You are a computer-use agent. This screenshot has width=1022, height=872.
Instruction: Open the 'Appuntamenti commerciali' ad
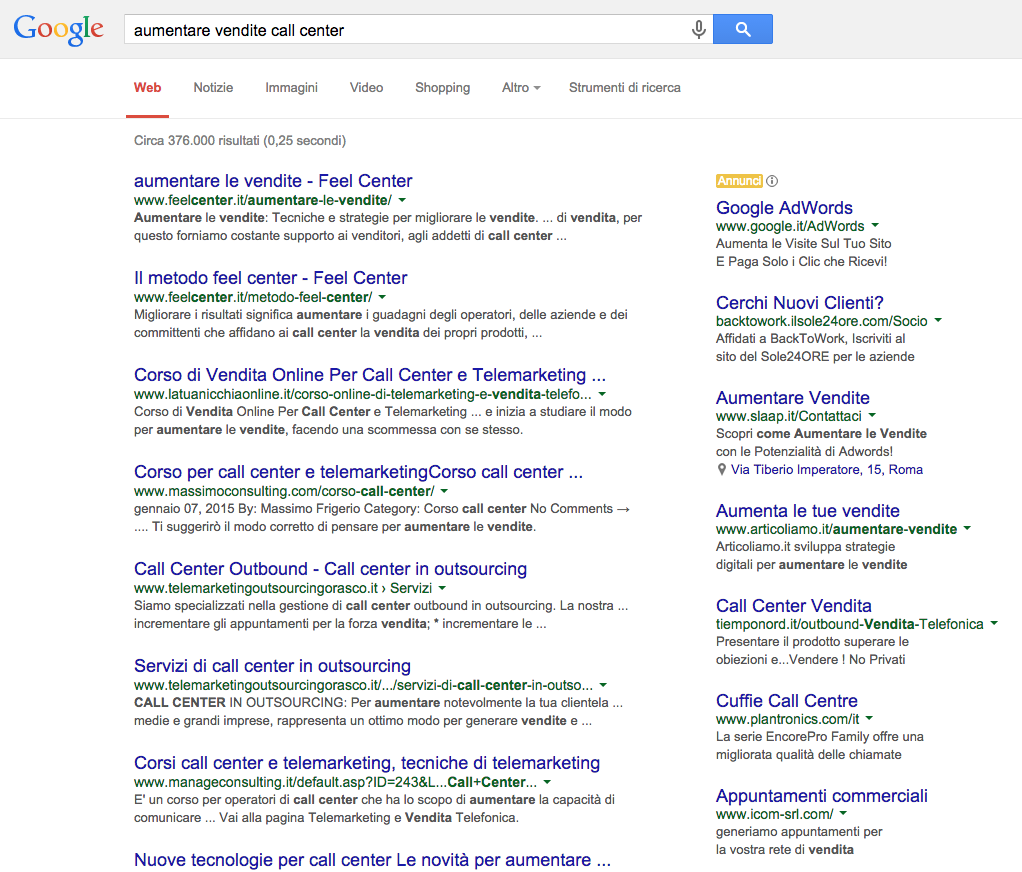(x=821, y=796)
